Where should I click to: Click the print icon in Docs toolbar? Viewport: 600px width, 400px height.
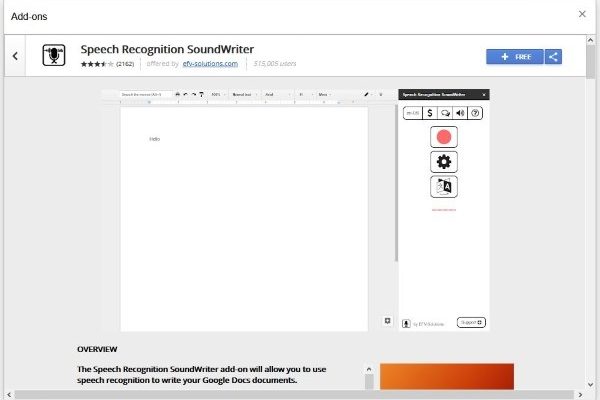pyautogui.click(x=178, y=94)
